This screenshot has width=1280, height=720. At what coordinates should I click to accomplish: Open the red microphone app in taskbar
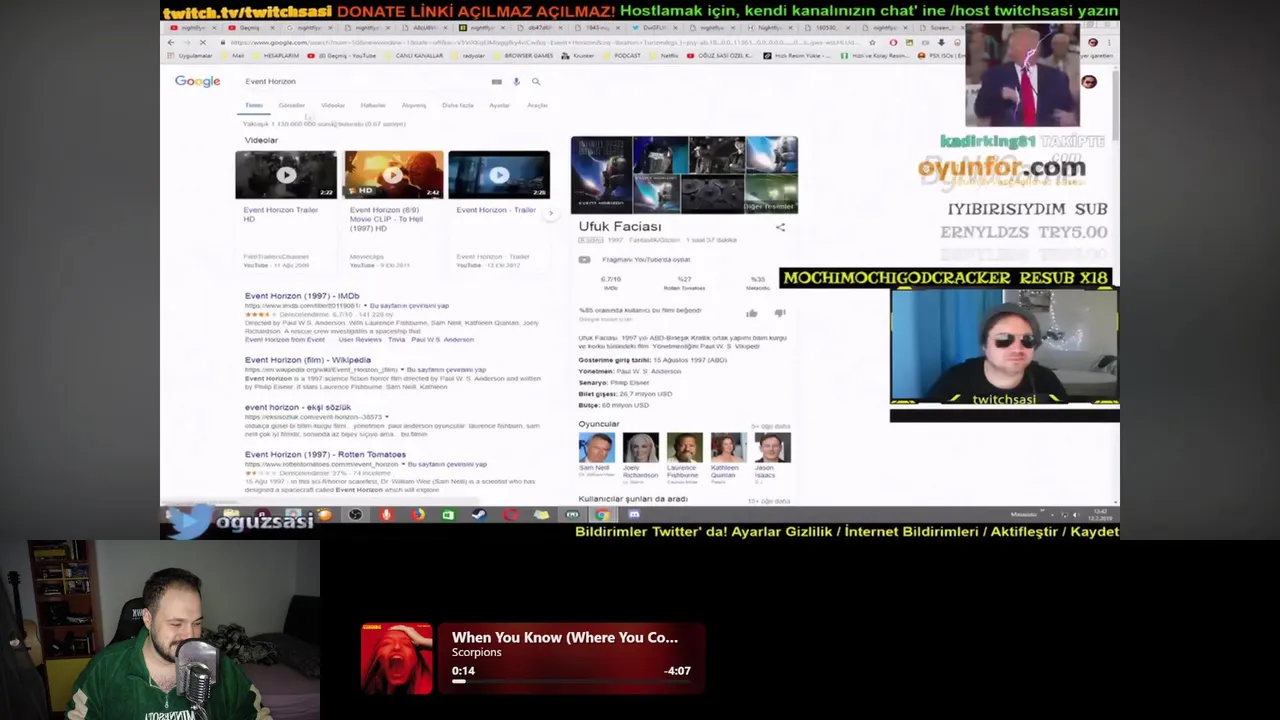click(x=386, y=515)
